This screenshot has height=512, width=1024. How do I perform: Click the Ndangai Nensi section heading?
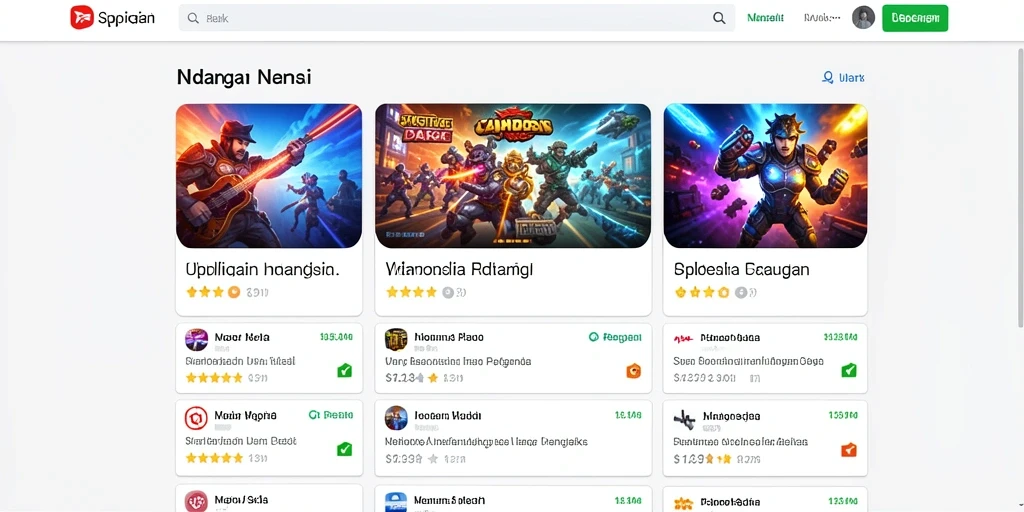pos(244,77)
